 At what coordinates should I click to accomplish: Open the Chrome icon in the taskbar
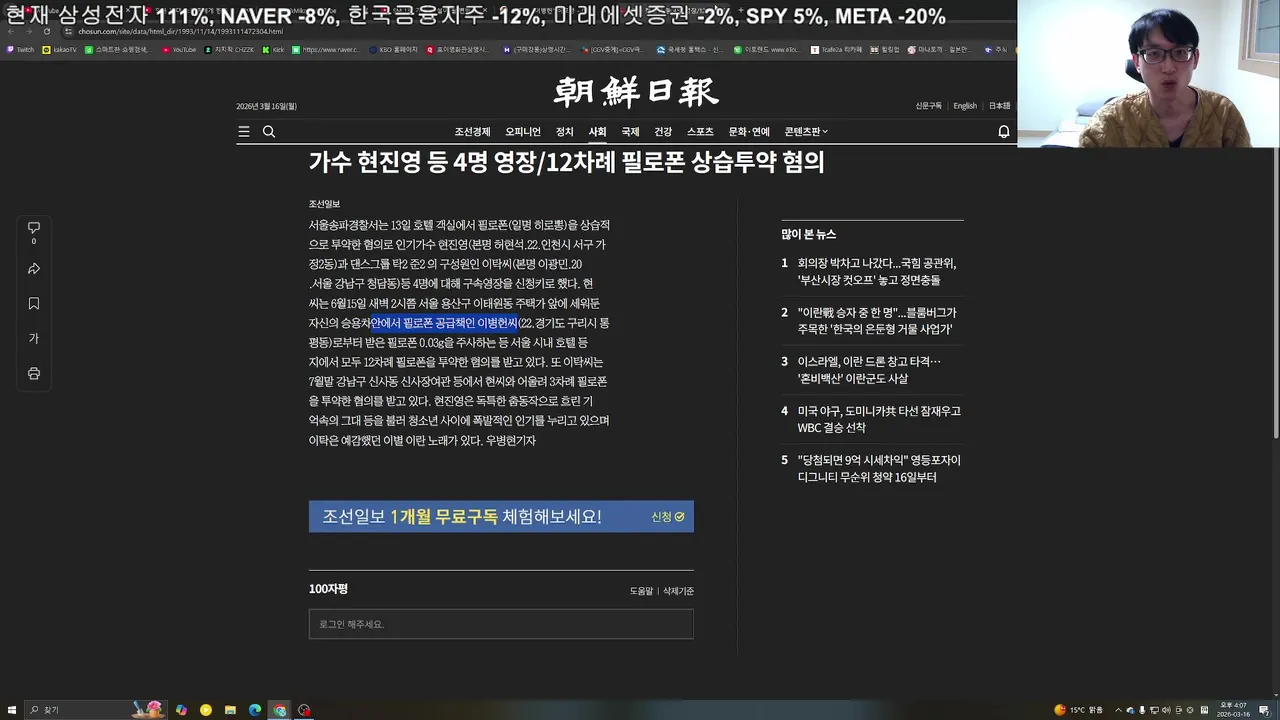click(x=280, y=710)
